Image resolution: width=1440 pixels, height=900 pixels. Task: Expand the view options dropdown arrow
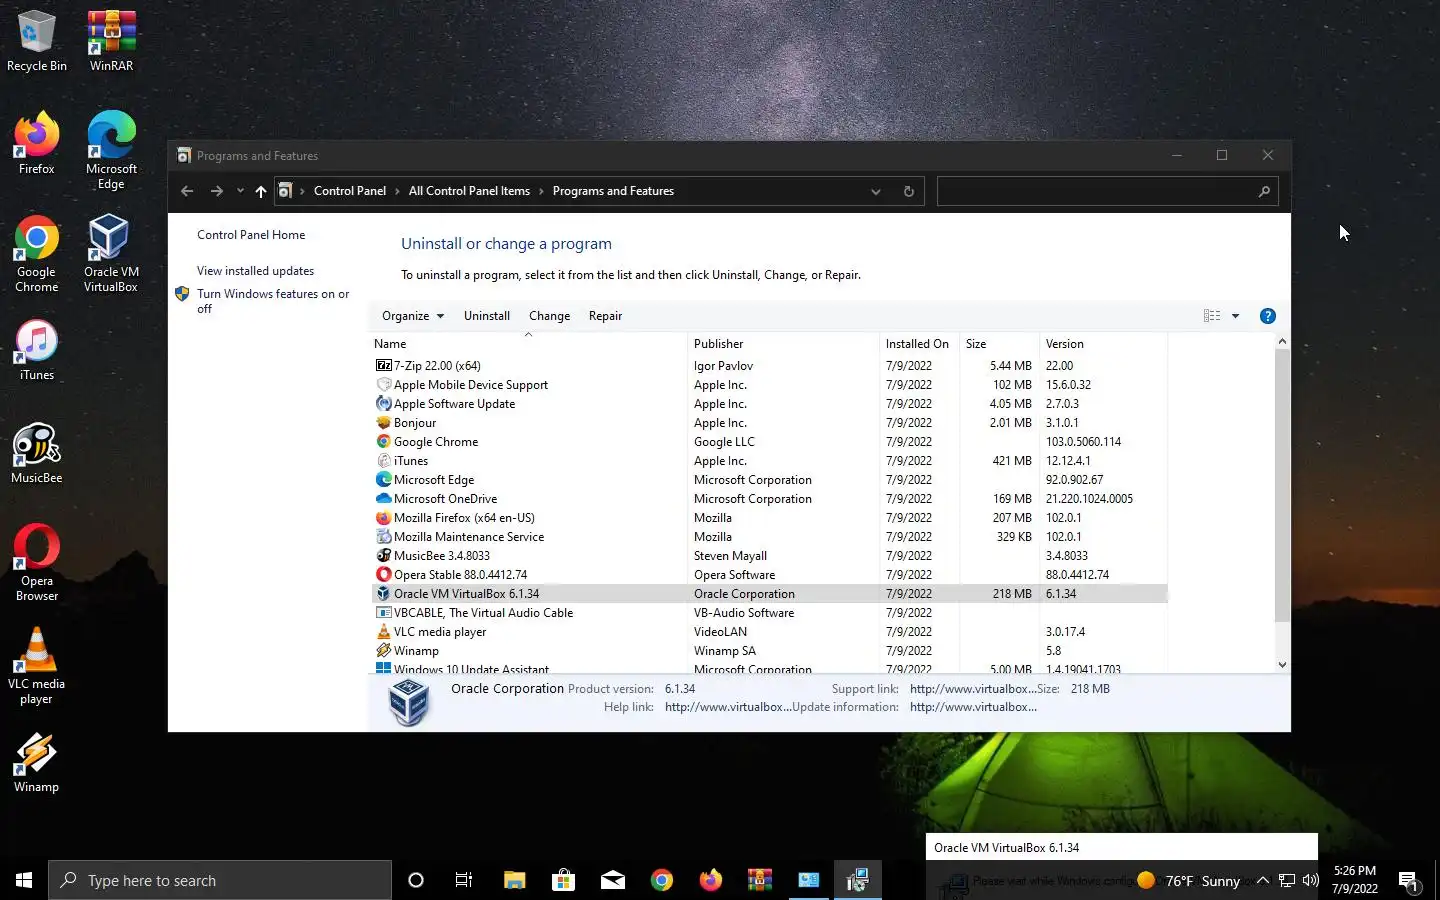click(1235, 316)
